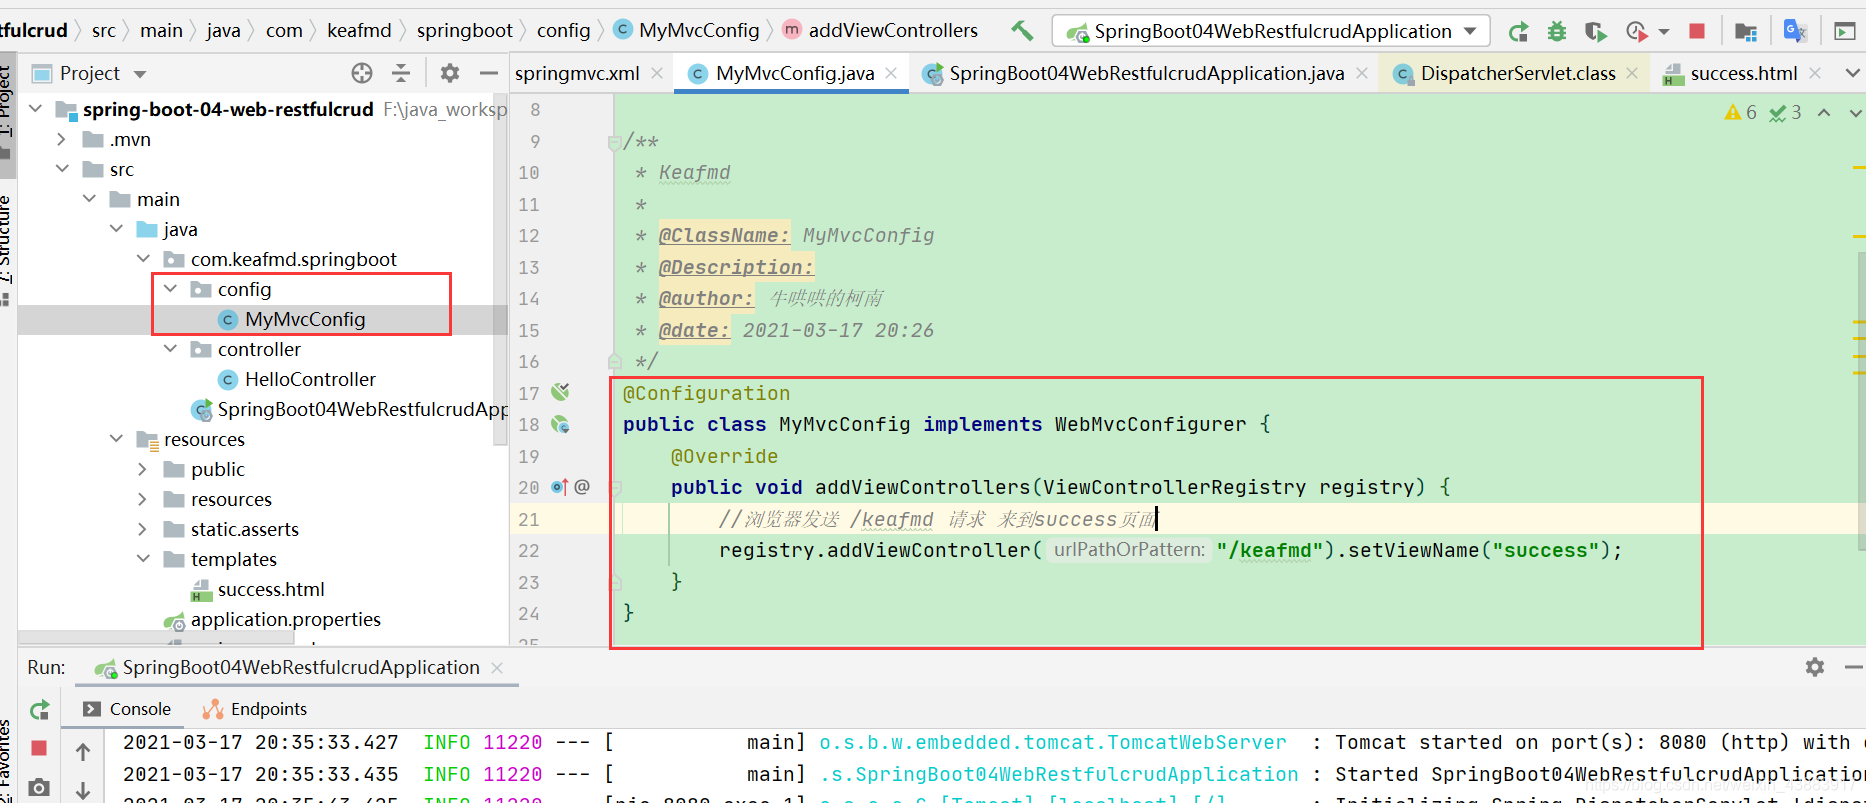1866x803 pixels.
Task: Click the warnings count indicator
Action: 1741,112
